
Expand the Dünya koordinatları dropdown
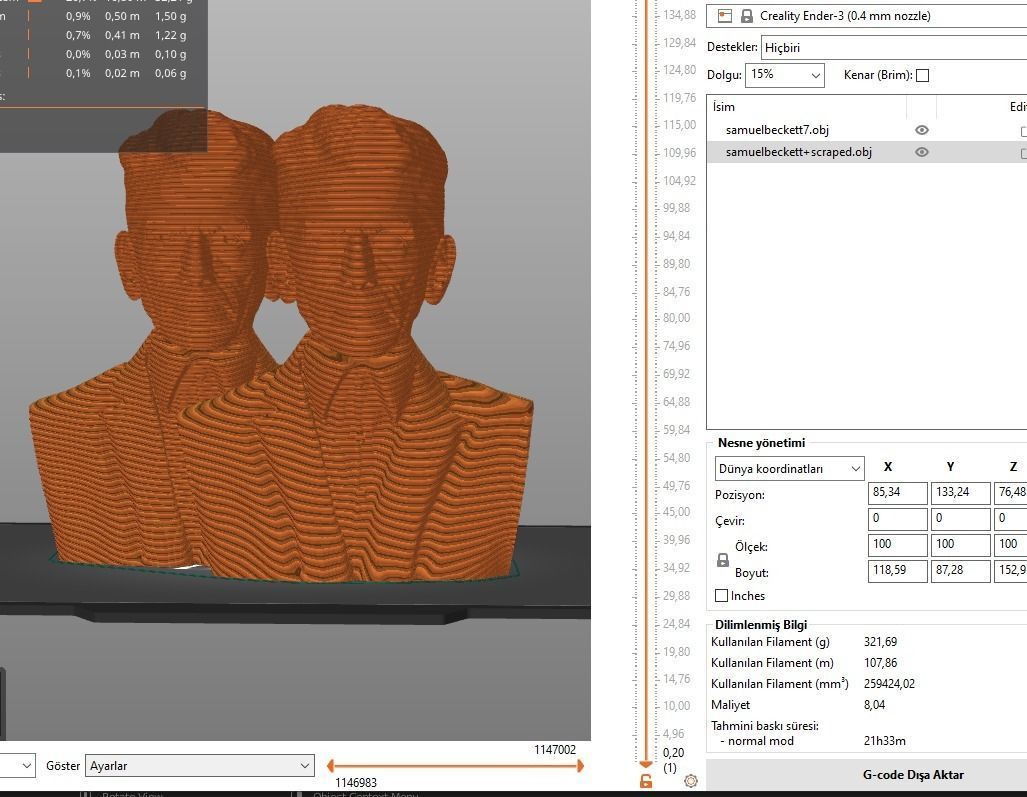coord(789,469)
